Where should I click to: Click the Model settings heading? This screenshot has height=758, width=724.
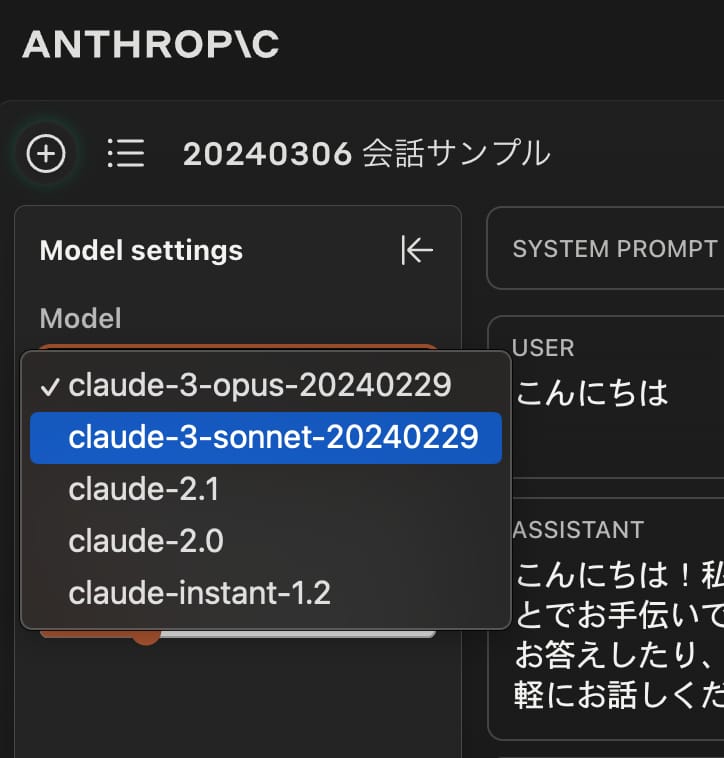141,250
